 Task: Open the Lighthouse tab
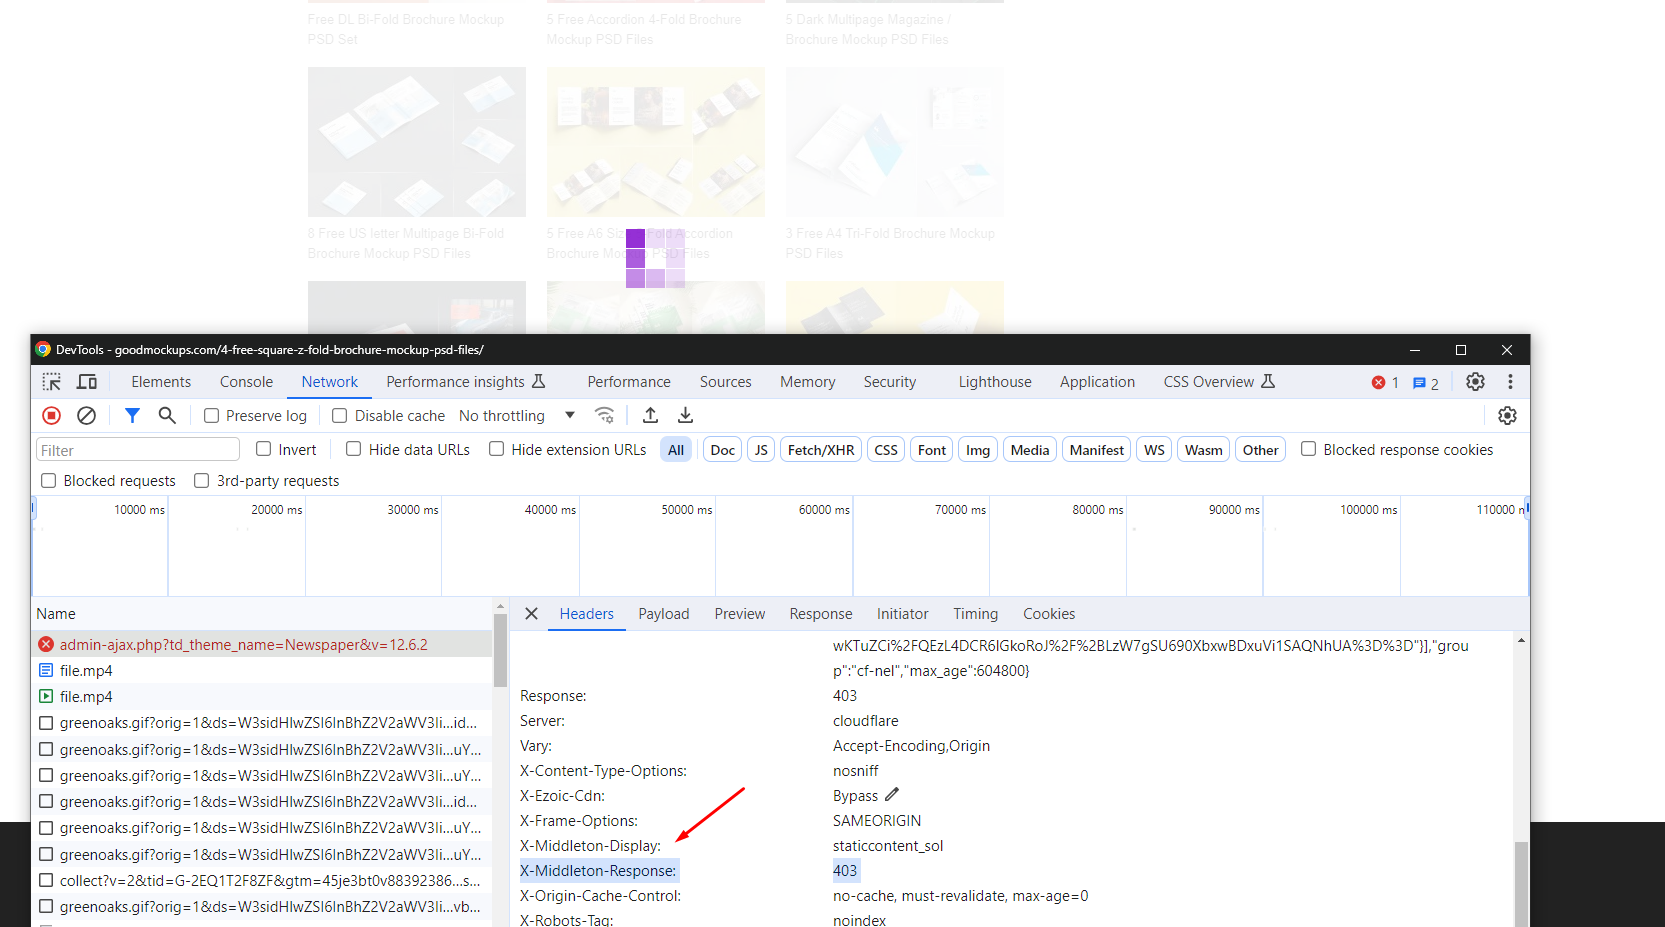(x=995, y=382)
